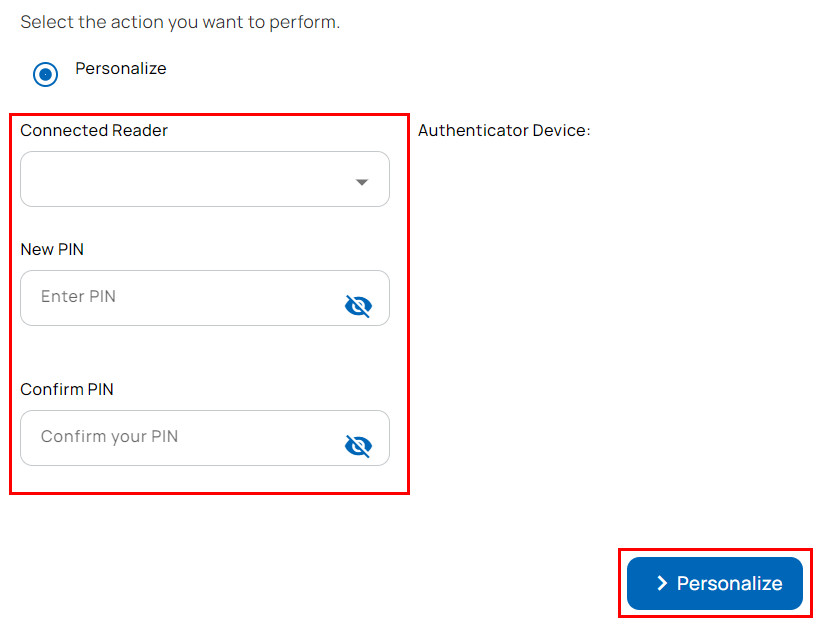Viewport: 822px width, 631px height.
Task: Toggle New PIN visibility eye icon
Action: tap(357, 306)
